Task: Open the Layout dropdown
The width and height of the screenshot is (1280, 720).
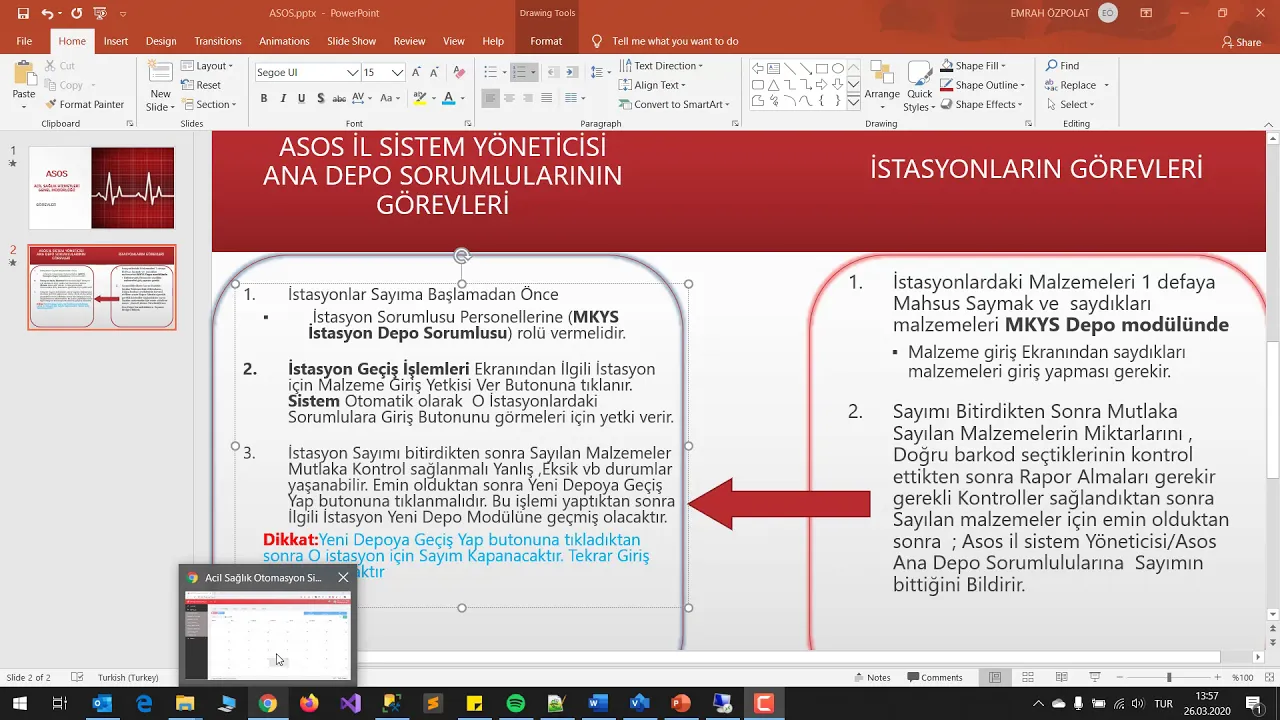Action: pyautogui.click(x=207, y=66)
